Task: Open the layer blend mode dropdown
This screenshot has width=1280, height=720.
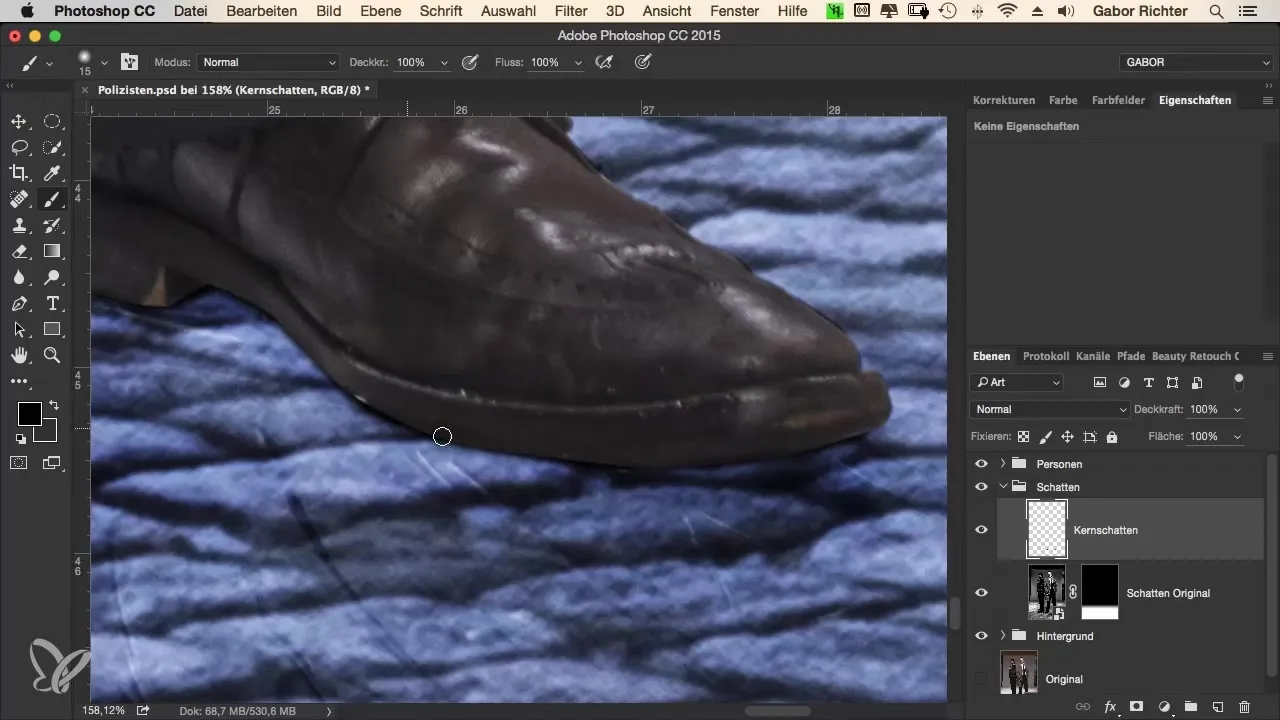Action: point(1049,410)
